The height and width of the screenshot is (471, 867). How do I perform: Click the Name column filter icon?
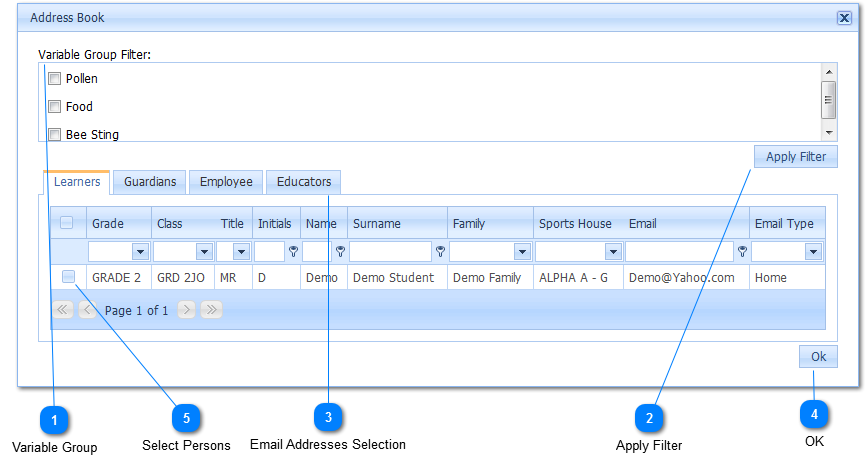pyautogui.click(x=340, y=252)
